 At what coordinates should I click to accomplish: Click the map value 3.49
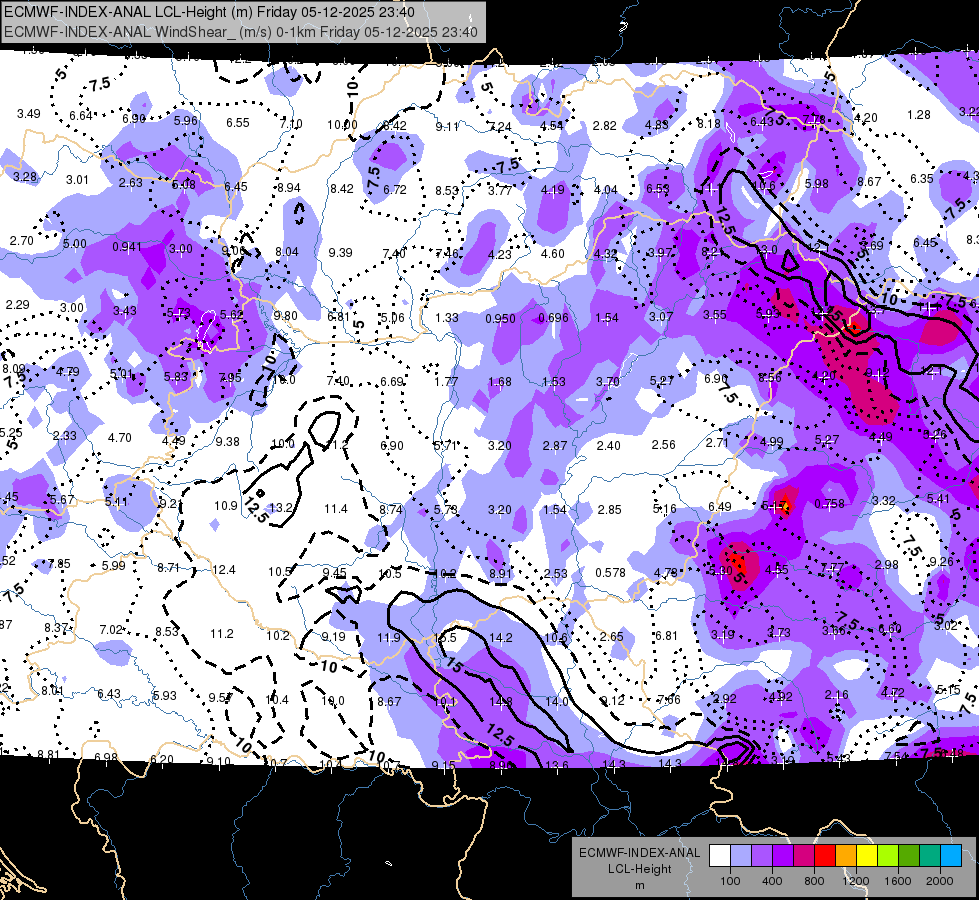29,114
